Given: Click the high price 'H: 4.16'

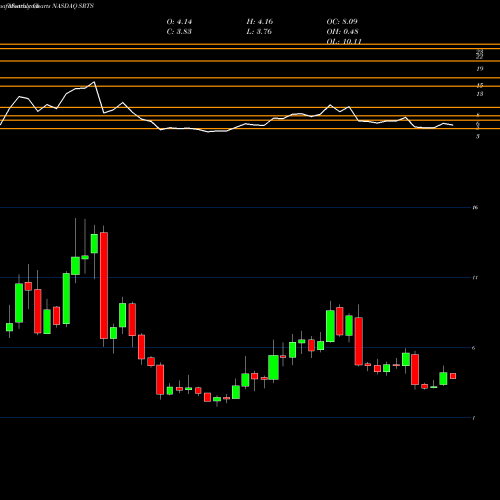Looking at the screenshot, I should 260,22.
